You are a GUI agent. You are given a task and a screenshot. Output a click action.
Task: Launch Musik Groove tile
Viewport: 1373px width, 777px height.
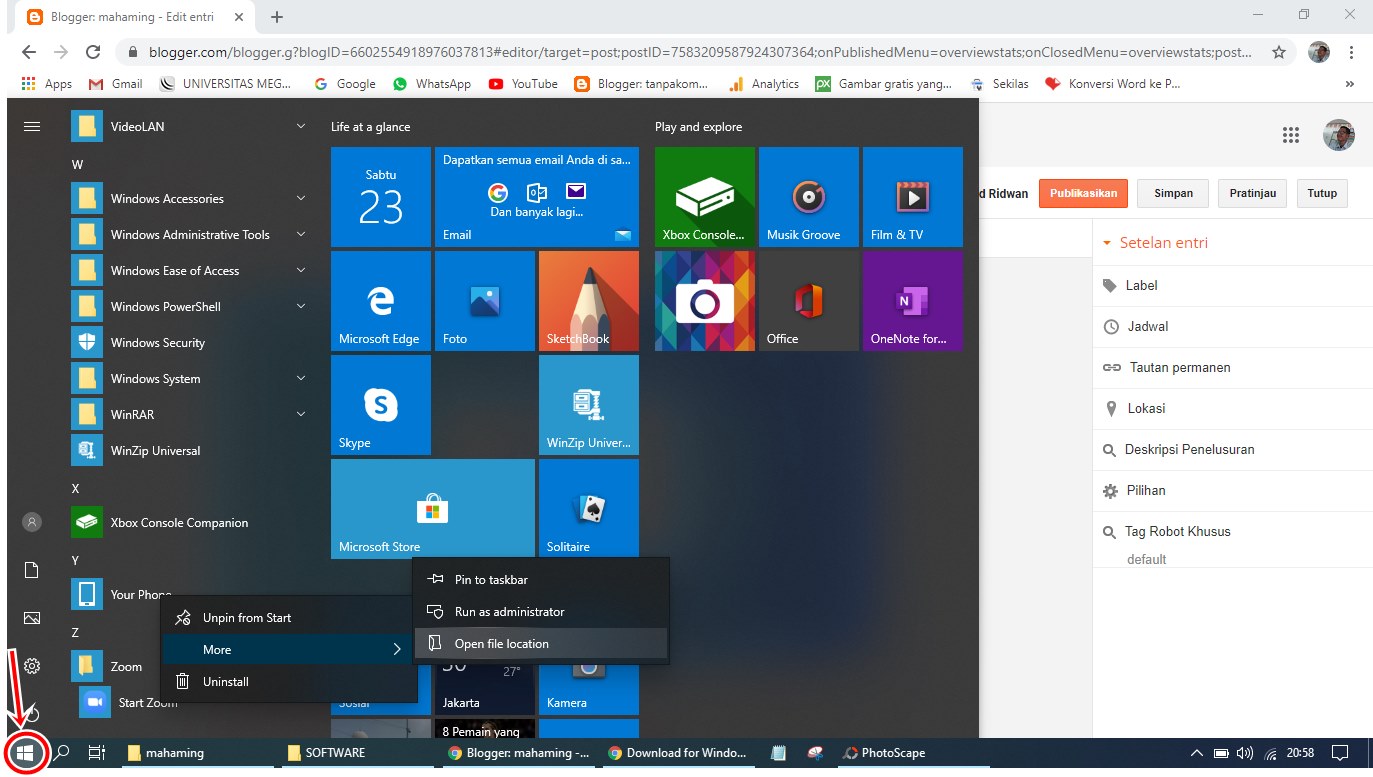[808, 197]
